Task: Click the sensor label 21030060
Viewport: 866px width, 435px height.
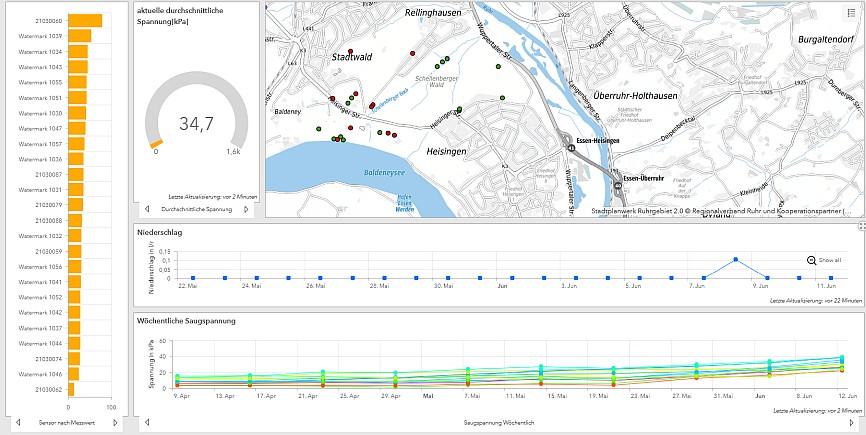Action: coord(49,20)
